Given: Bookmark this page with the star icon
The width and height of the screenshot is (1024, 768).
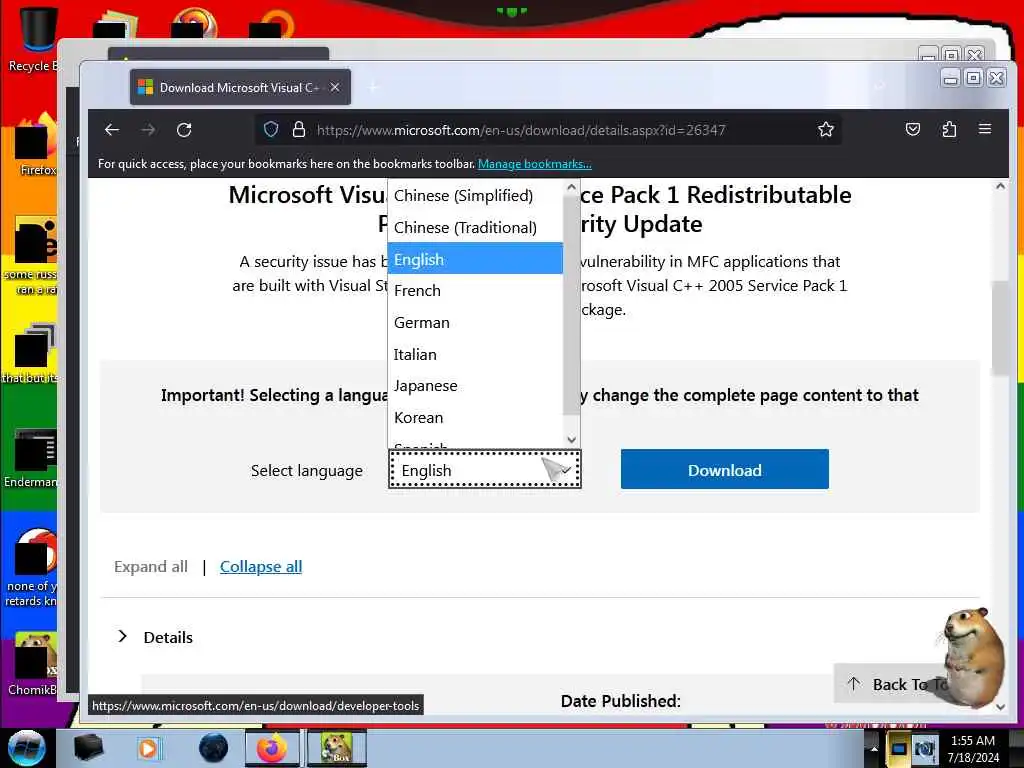Looking at the screenshot, I should [825, 129].
